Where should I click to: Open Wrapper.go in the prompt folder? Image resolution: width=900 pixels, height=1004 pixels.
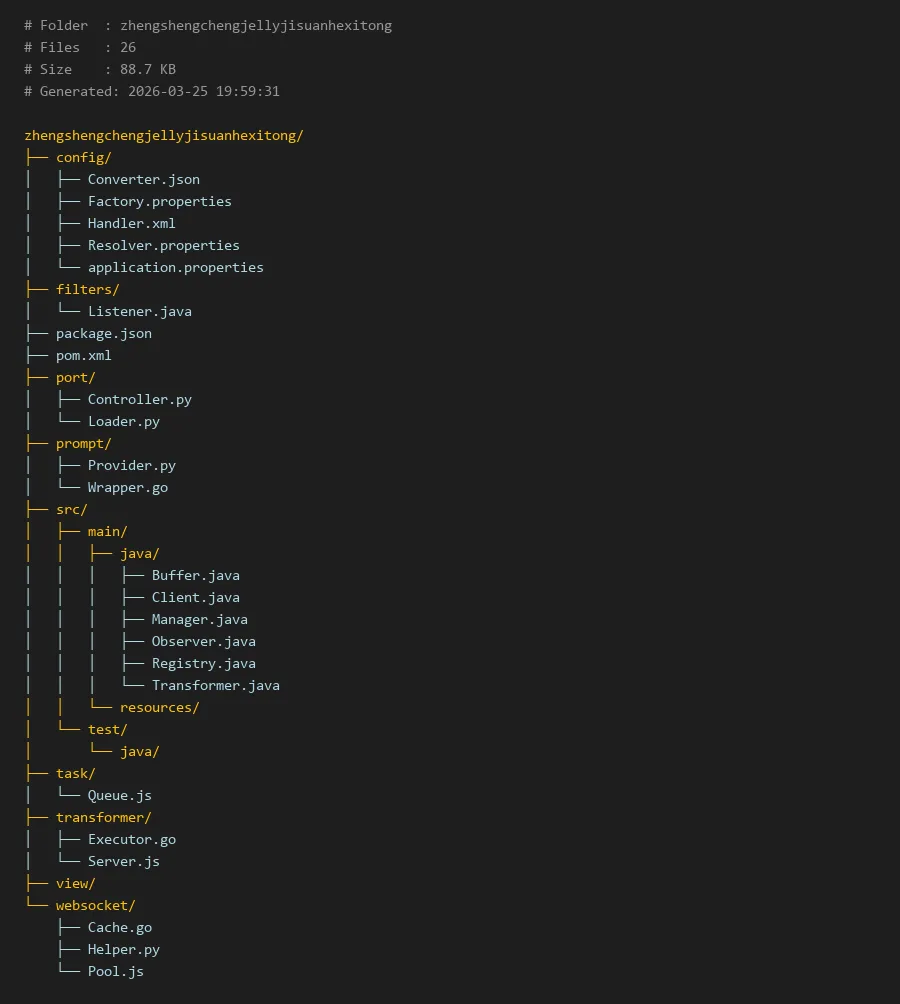127,487
